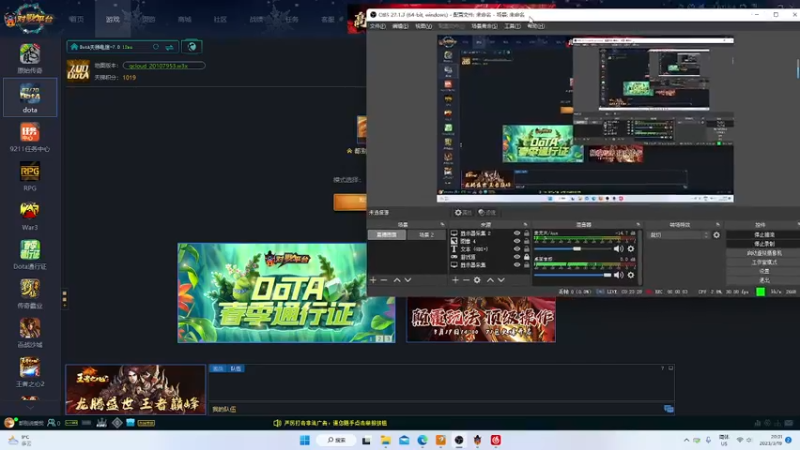Click the home icon in room bar
Image resolution: width=800 pixels, height=450 pixels.
pos(74,47)
